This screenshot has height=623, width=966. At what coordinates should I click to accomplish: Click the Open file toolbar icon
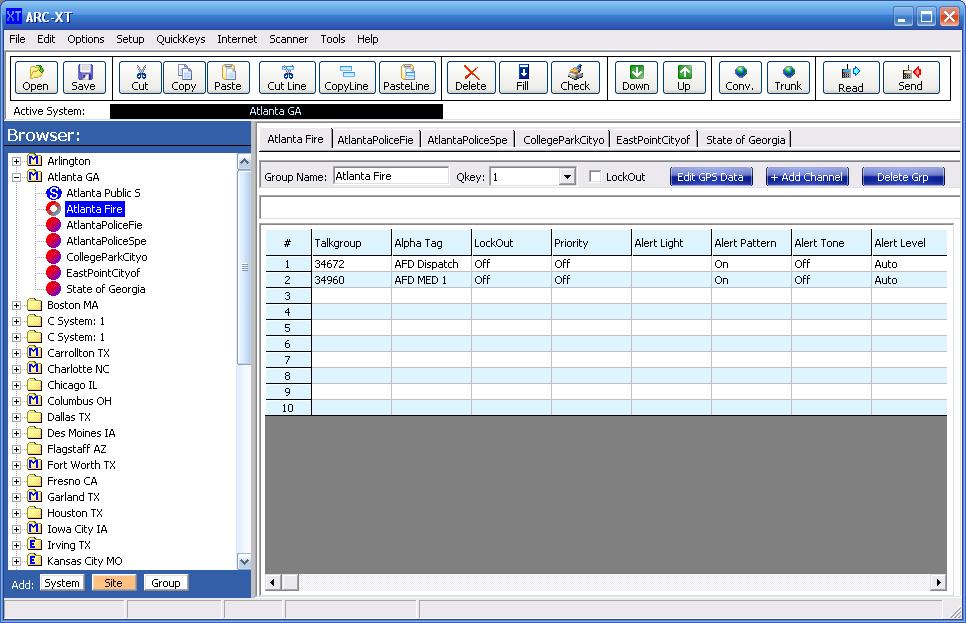(x=36, y=78)
